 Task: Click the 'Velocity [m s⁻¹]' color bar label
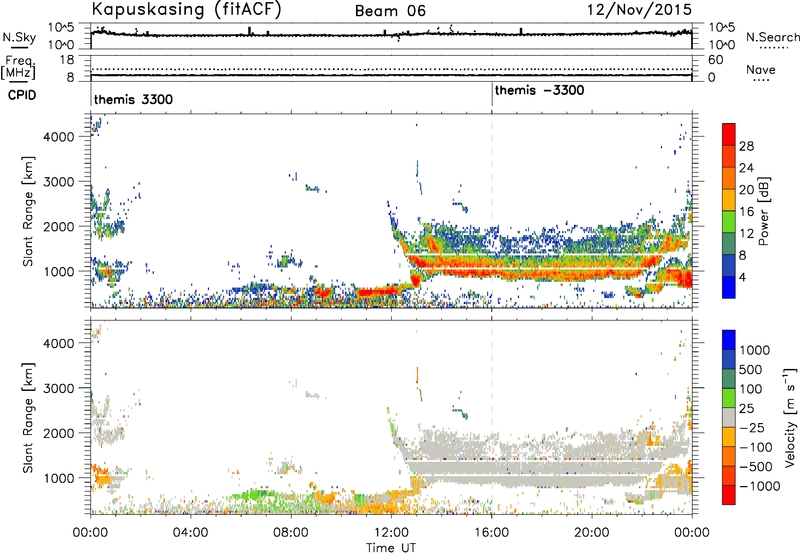[790, 417]
